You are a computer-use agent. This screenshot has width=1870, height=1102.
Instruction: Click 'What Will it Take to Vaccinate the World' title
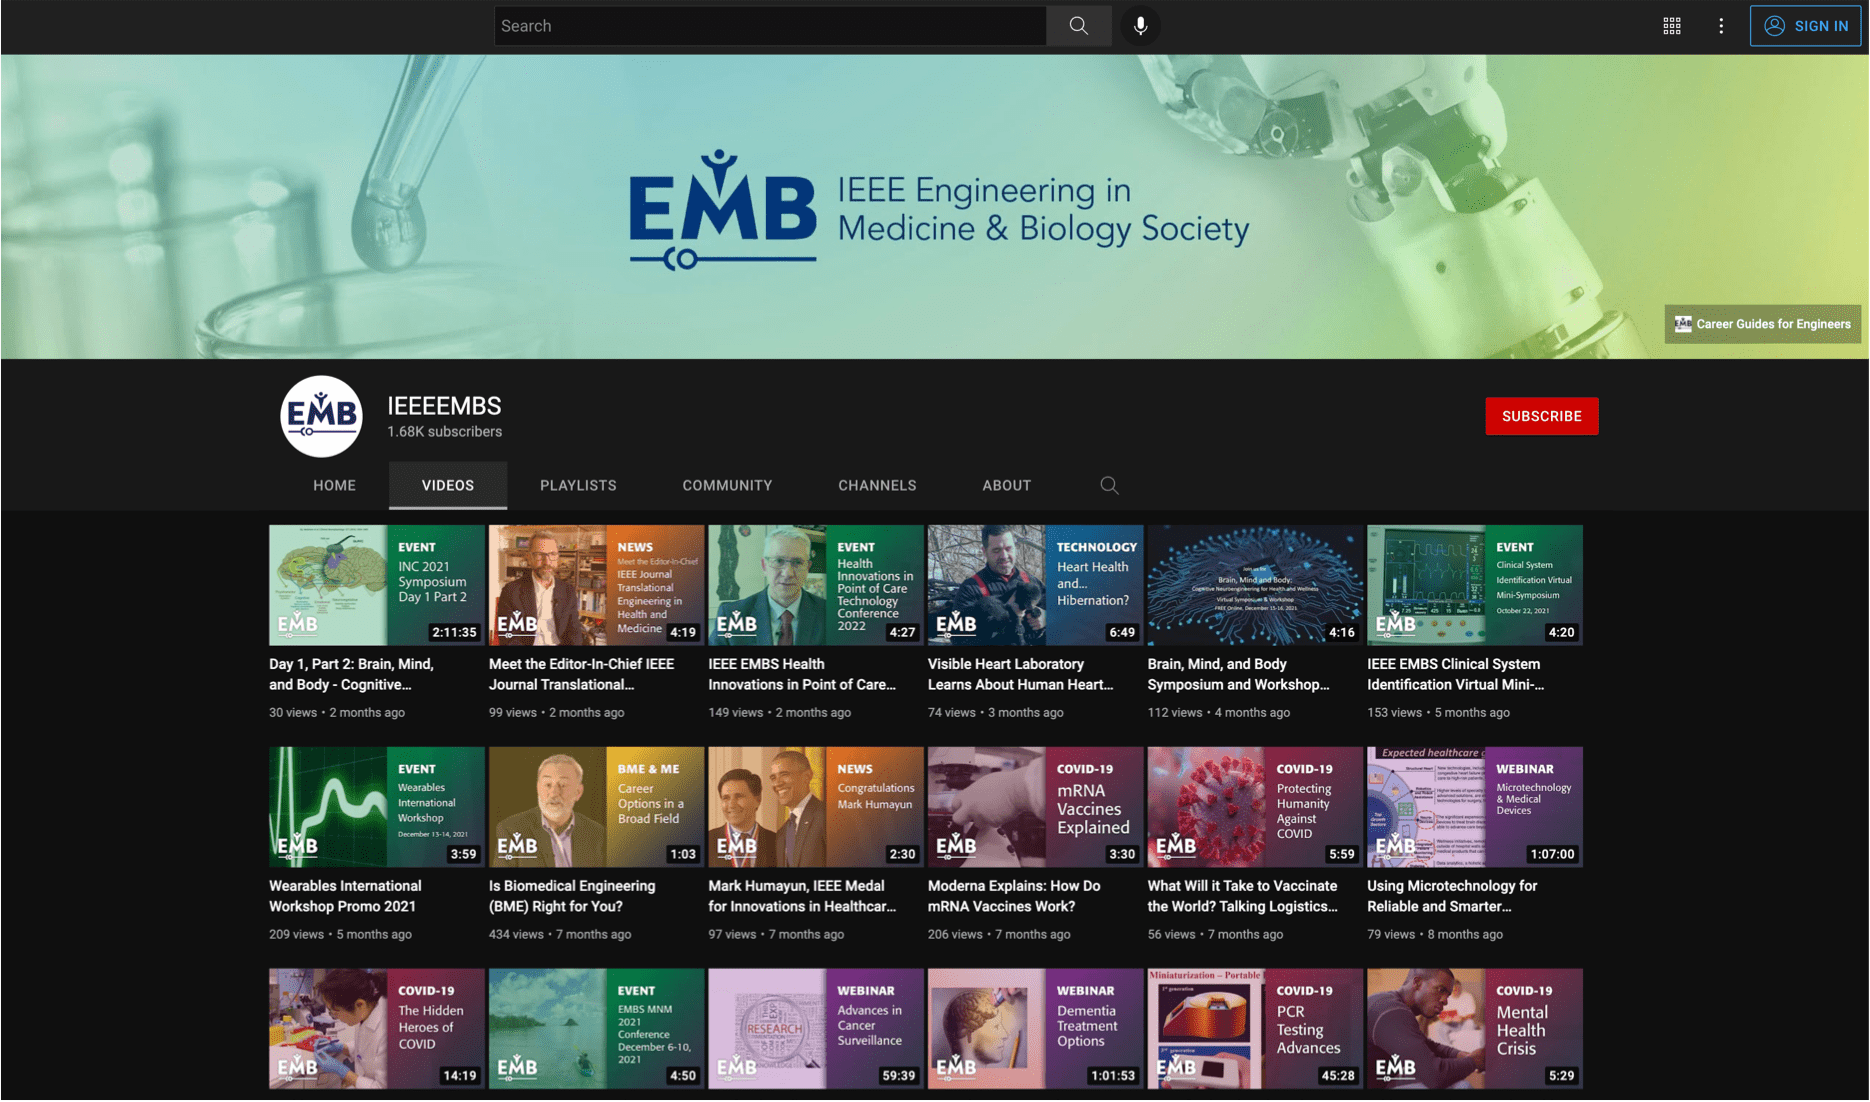(x=1242, y=896)
